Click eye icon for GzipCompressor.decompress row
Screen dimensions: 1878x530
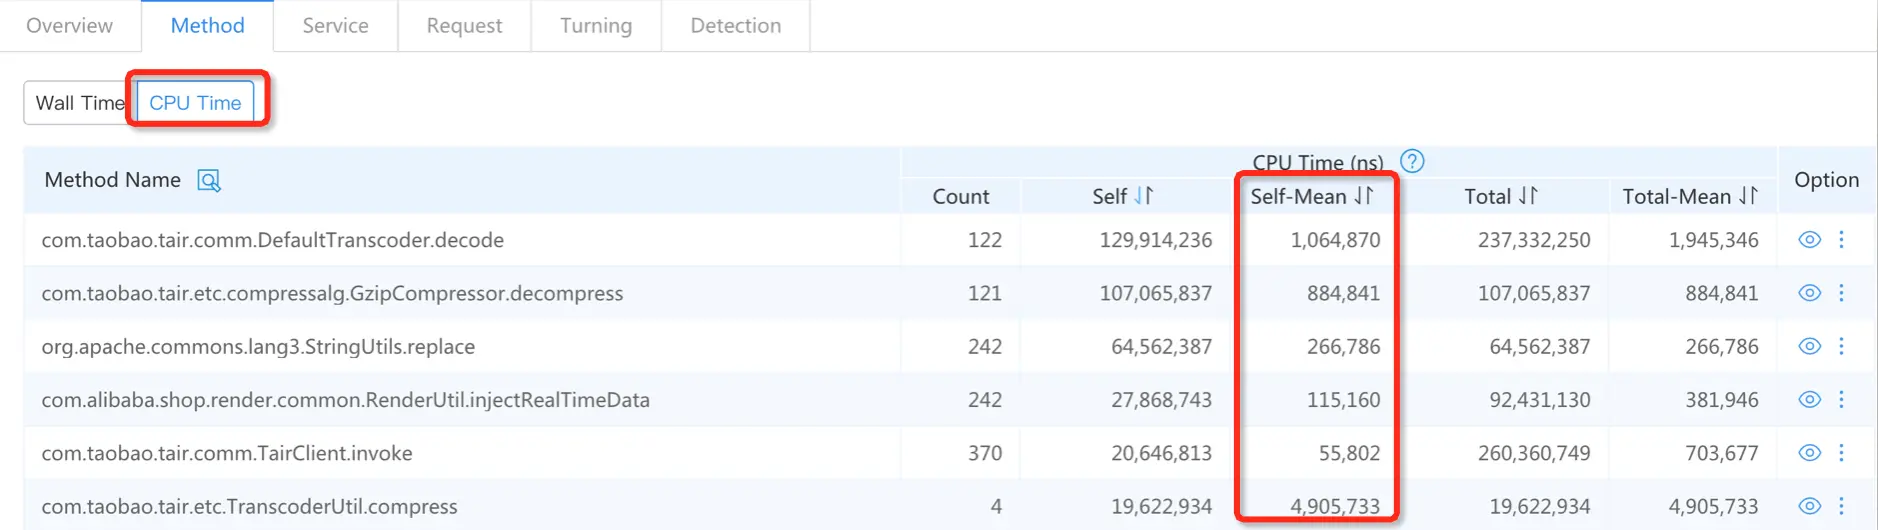(x=1809, y=293)
